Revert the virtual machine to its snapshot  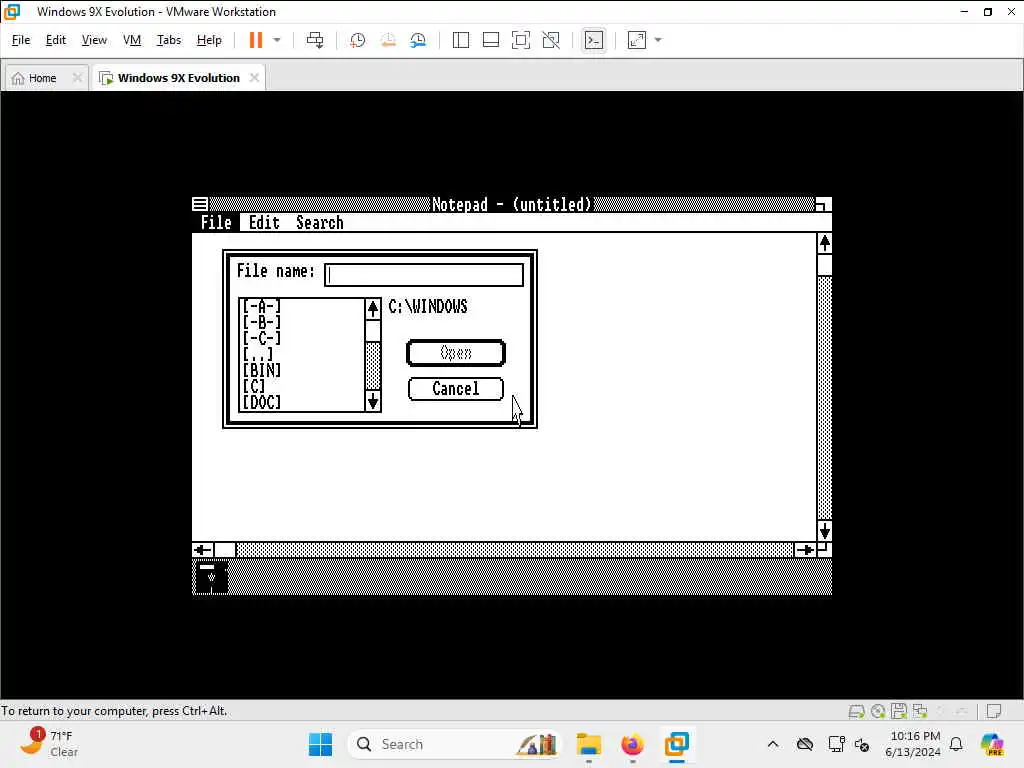click(x=388, y=40)
